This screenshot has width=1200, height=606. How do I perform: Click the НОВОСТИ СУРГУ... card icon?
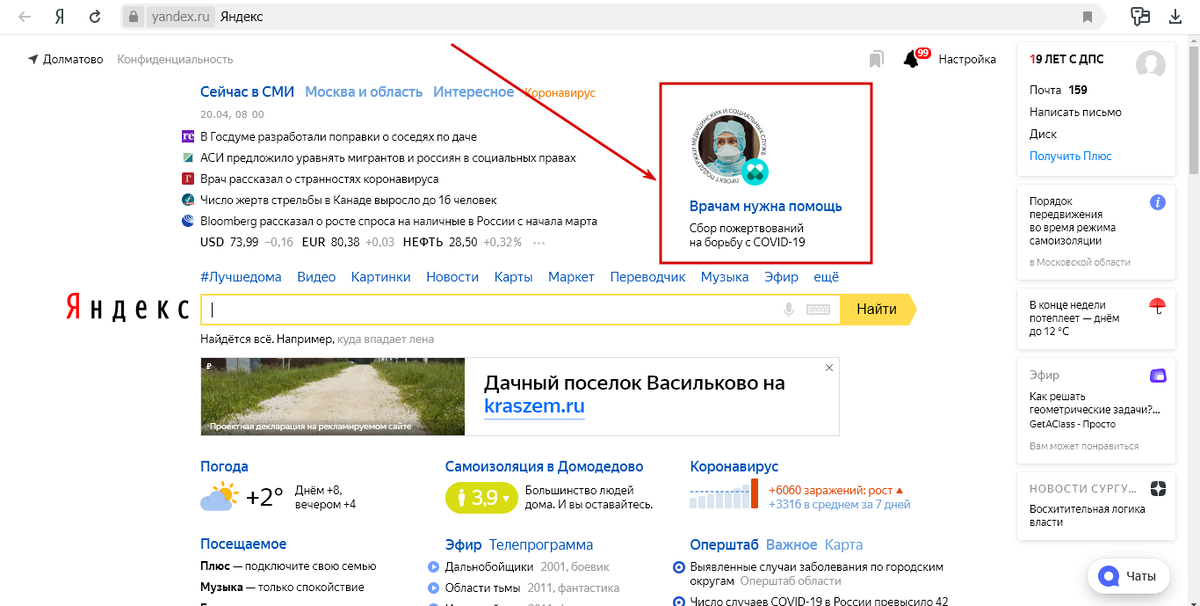[1158, 488]
